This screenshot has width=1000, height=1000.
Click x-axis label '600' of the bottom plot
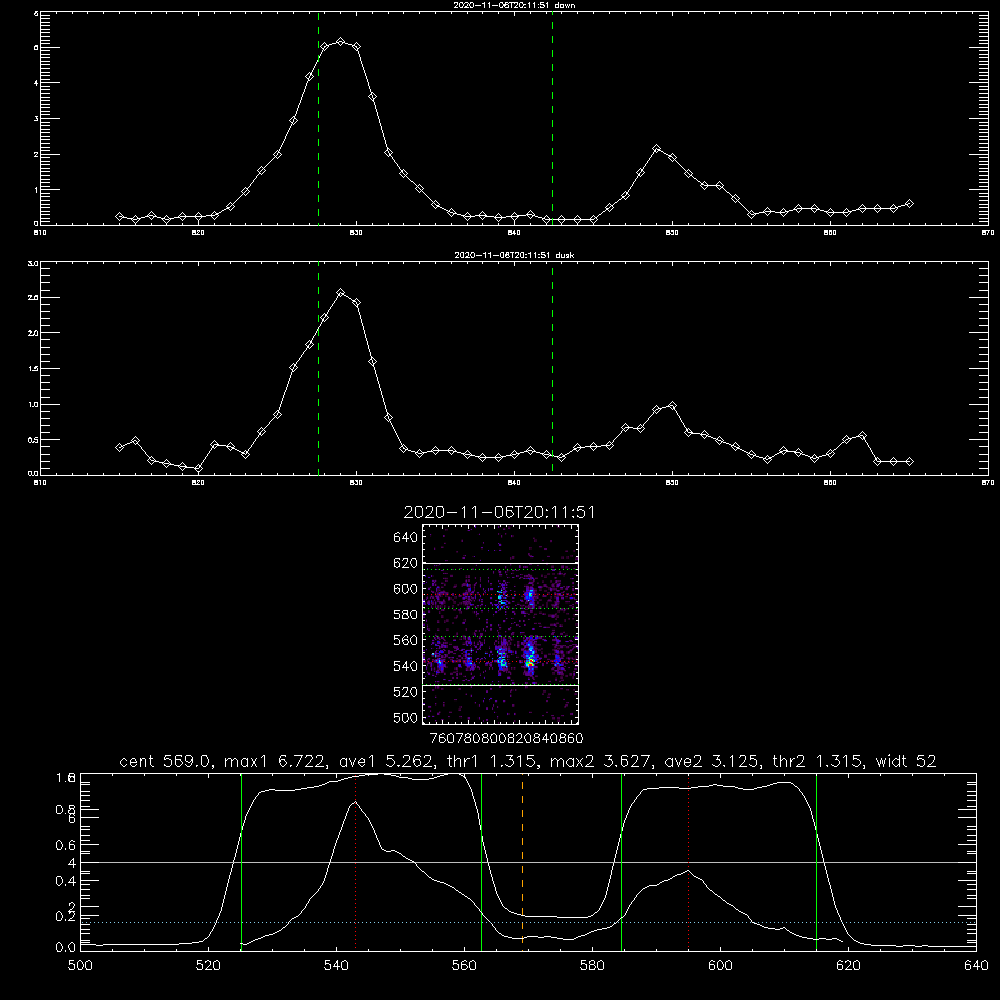point(720,966)
